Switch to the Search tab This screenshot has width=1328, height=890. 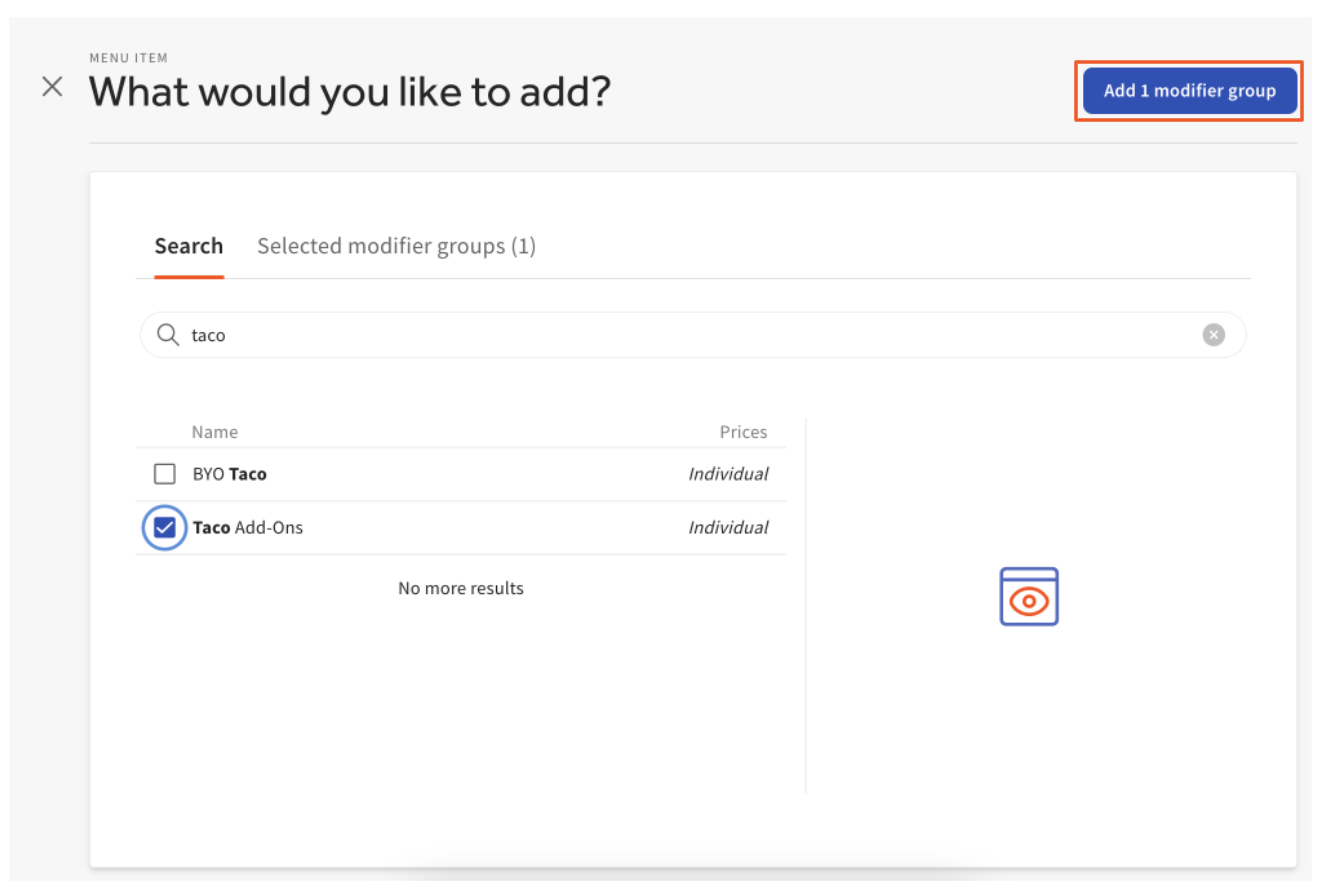tap(188, 246)
